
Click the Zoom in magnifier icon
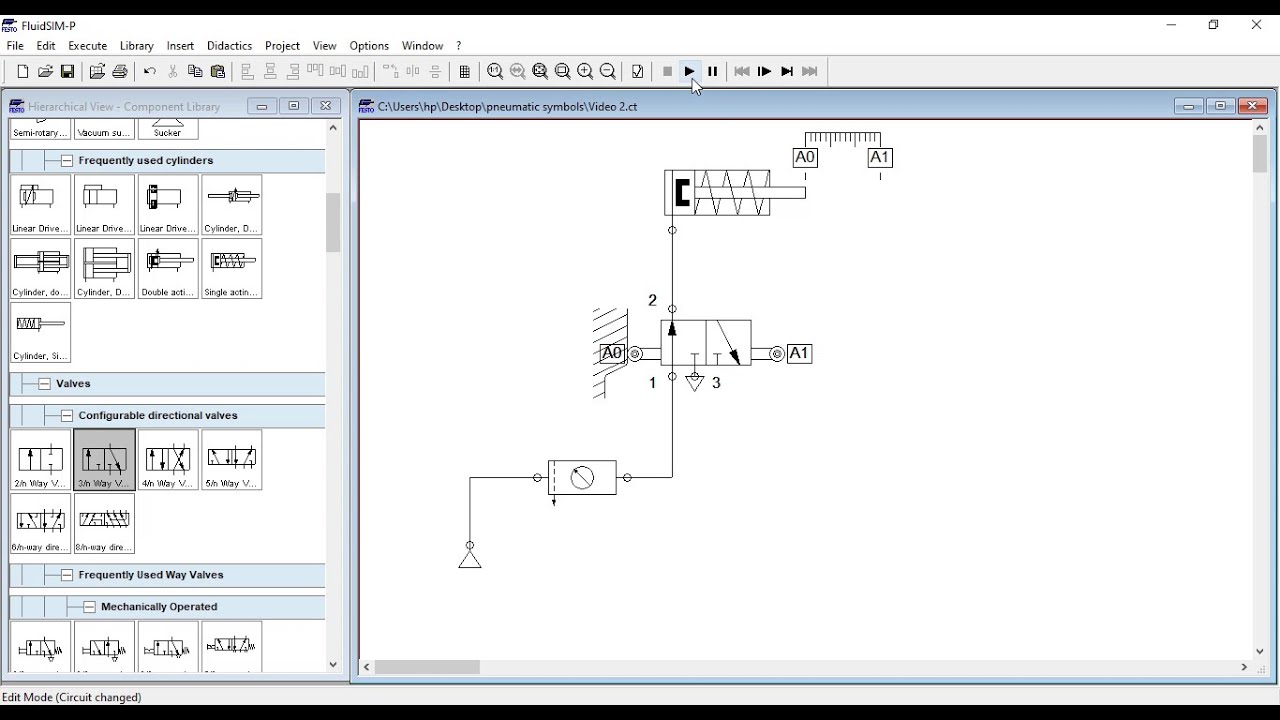click(585, 71)
